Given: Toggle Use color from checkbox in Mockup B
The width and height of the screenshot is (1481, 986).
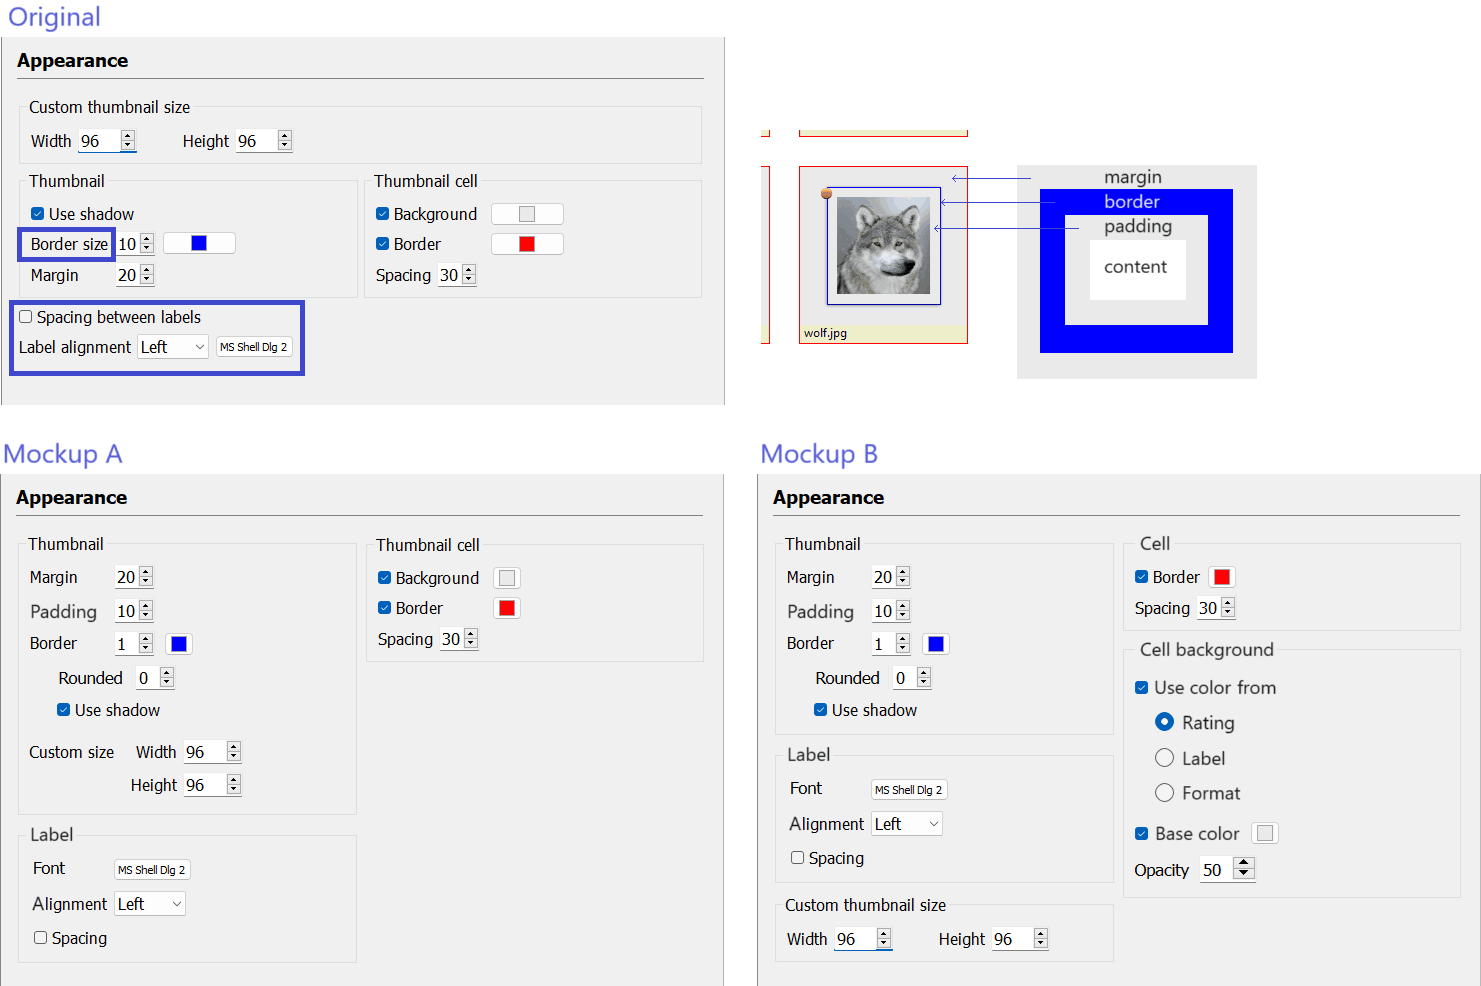Looking at the screenshot, I should point(1141,688).
